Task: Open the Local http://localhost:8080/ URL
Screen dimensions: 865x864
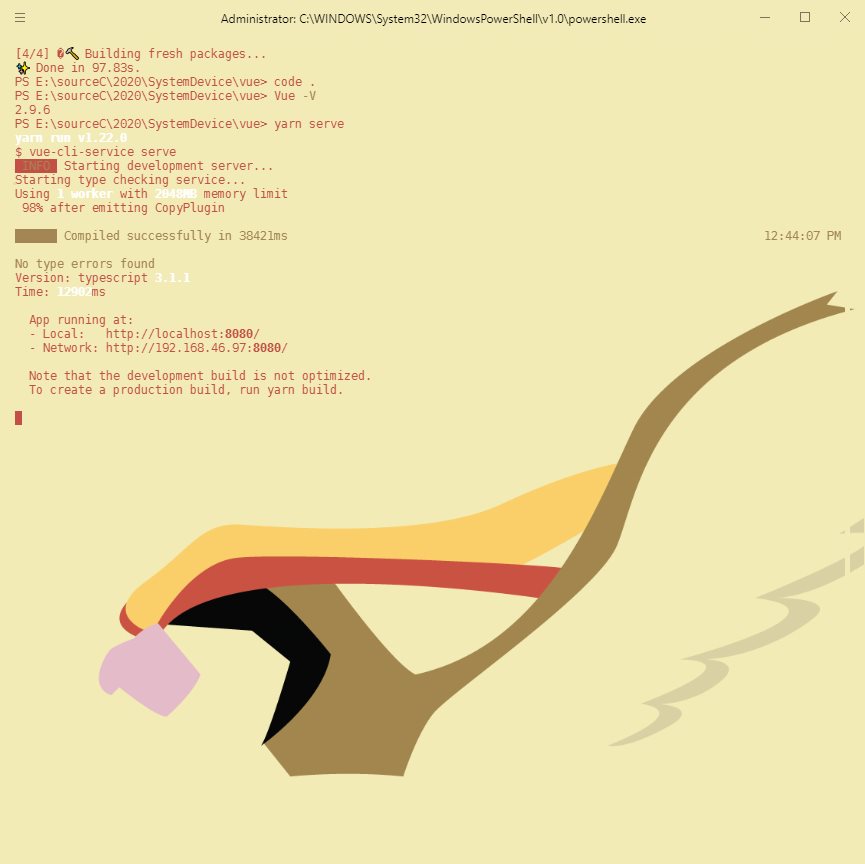Action: [183, 334]
